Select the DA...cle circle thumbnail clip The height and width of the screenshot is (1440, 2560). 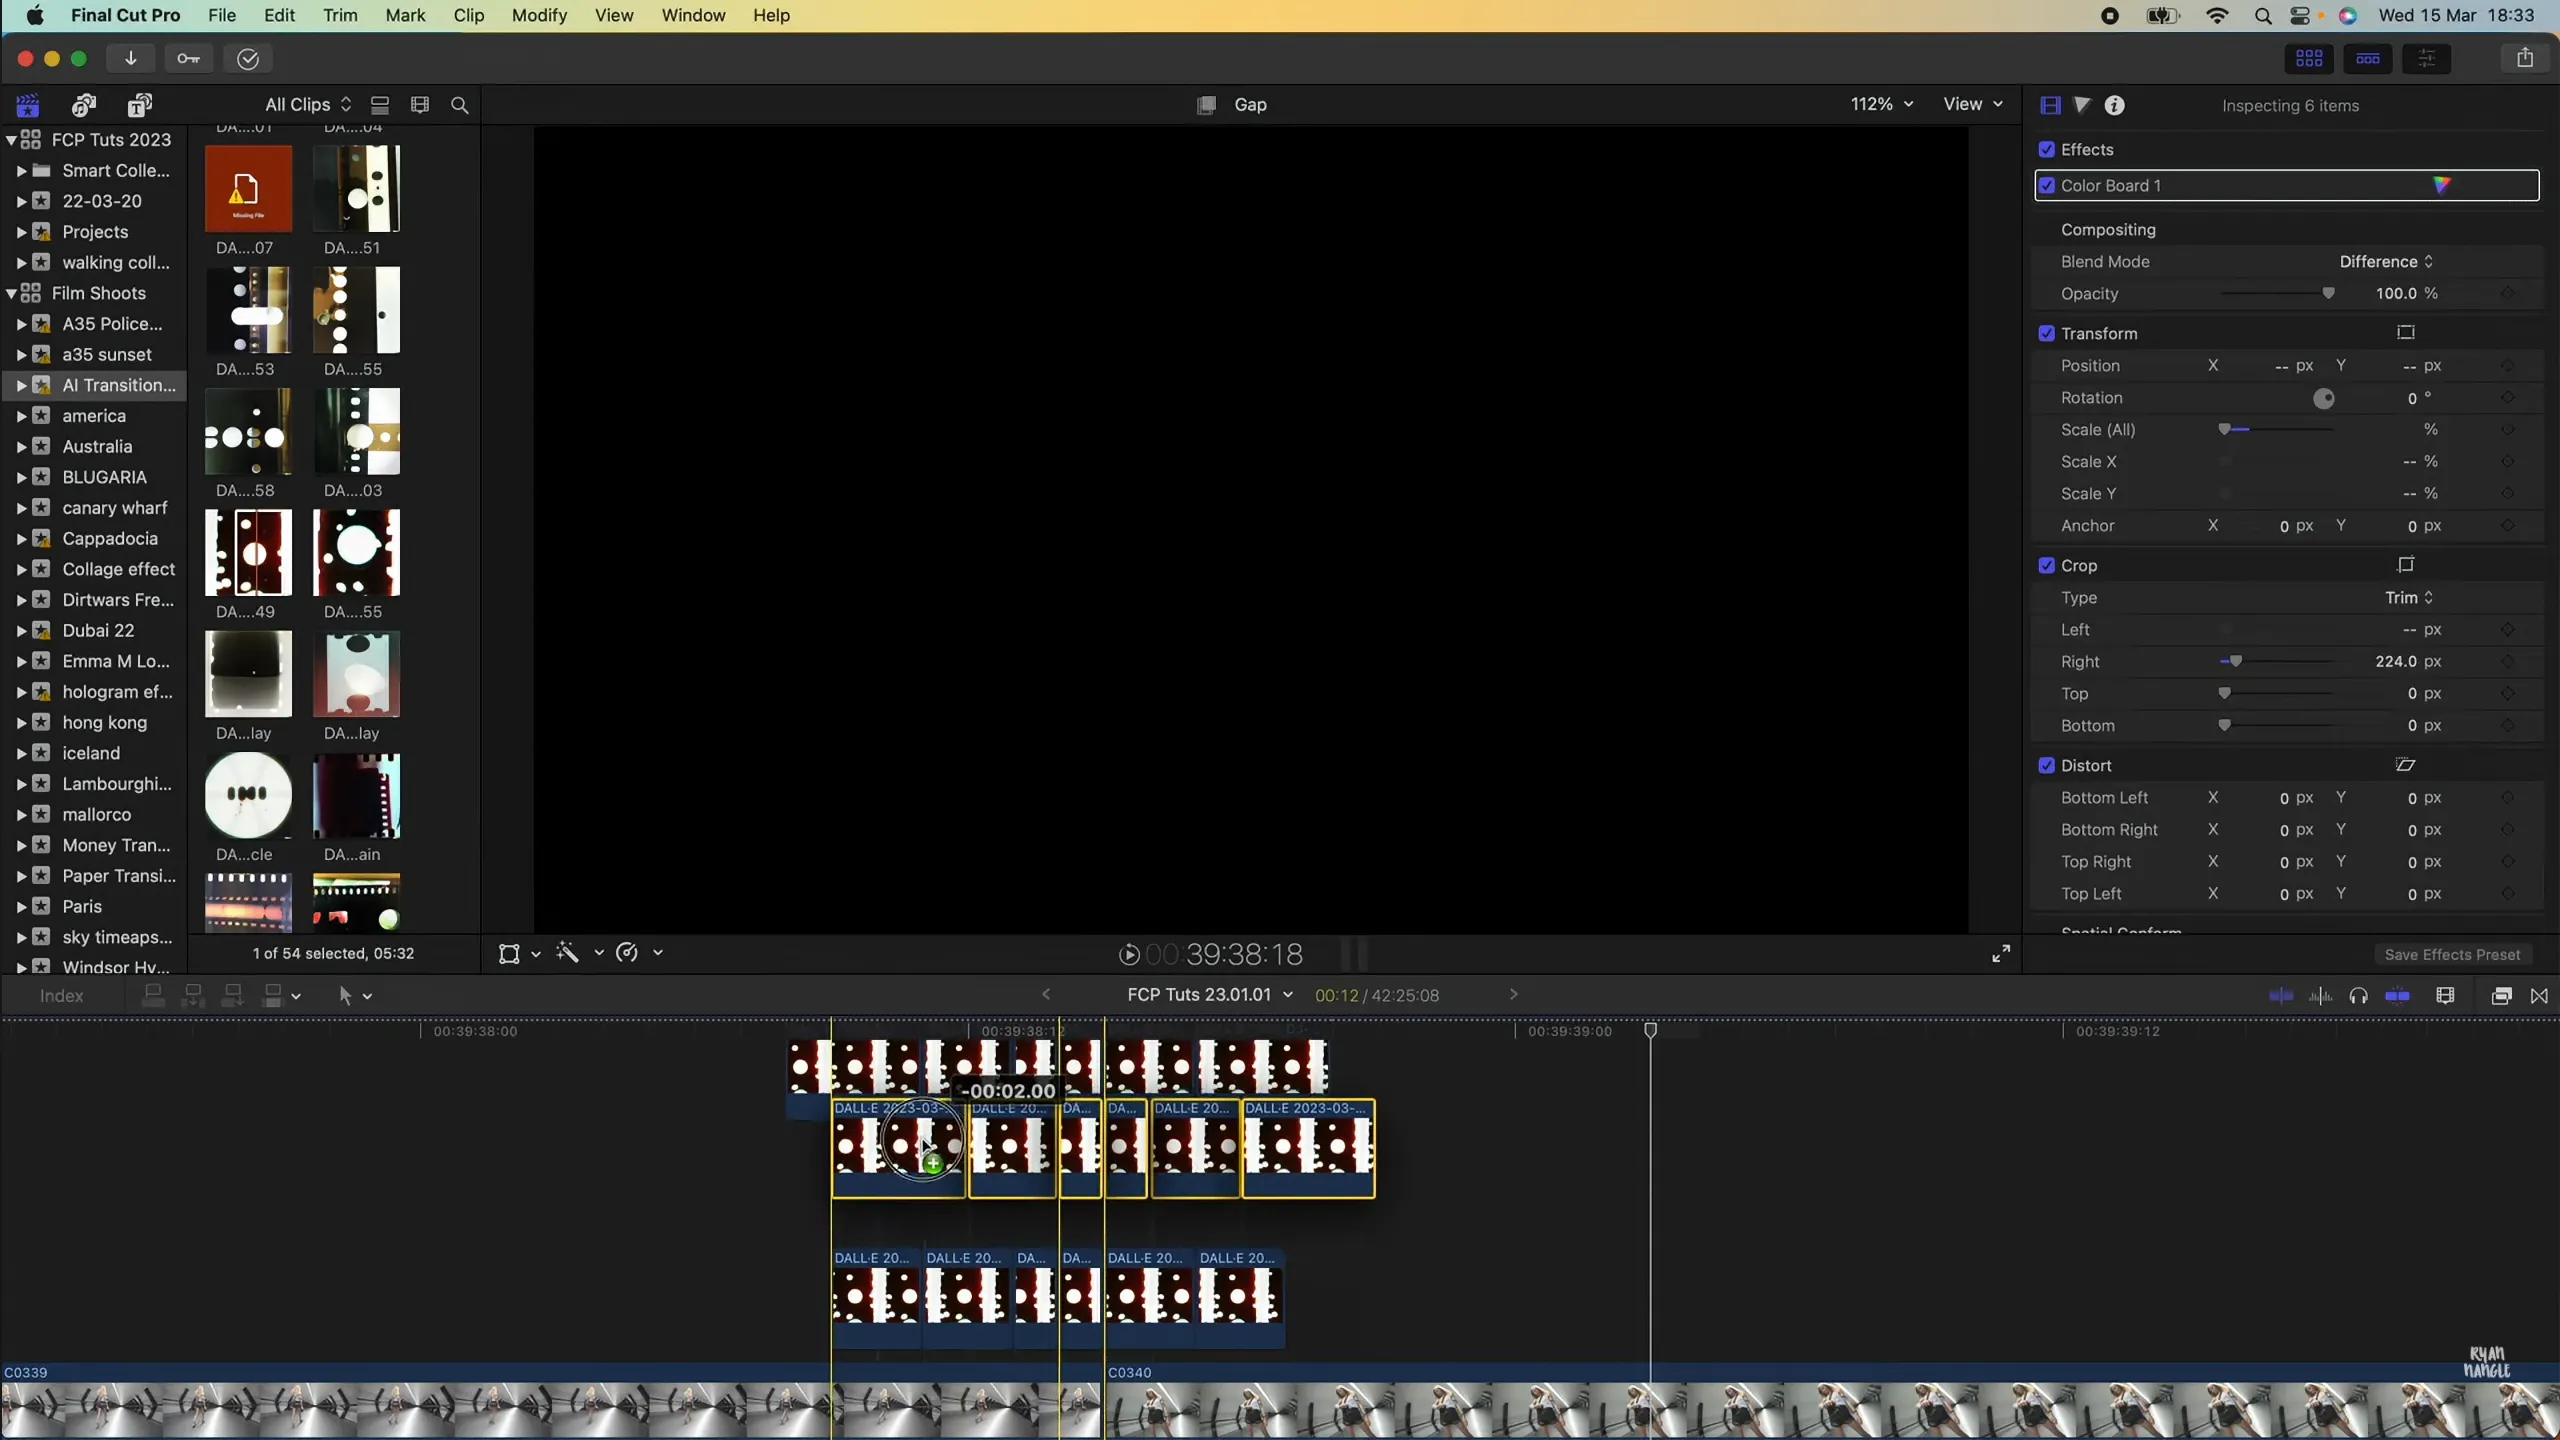click(248, 796)
